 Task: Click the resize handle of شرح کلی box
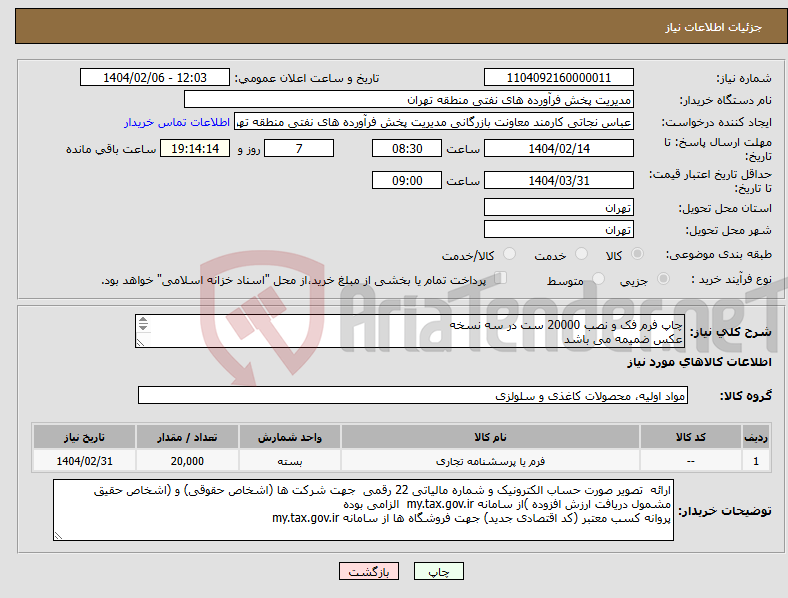click(140, 342)
